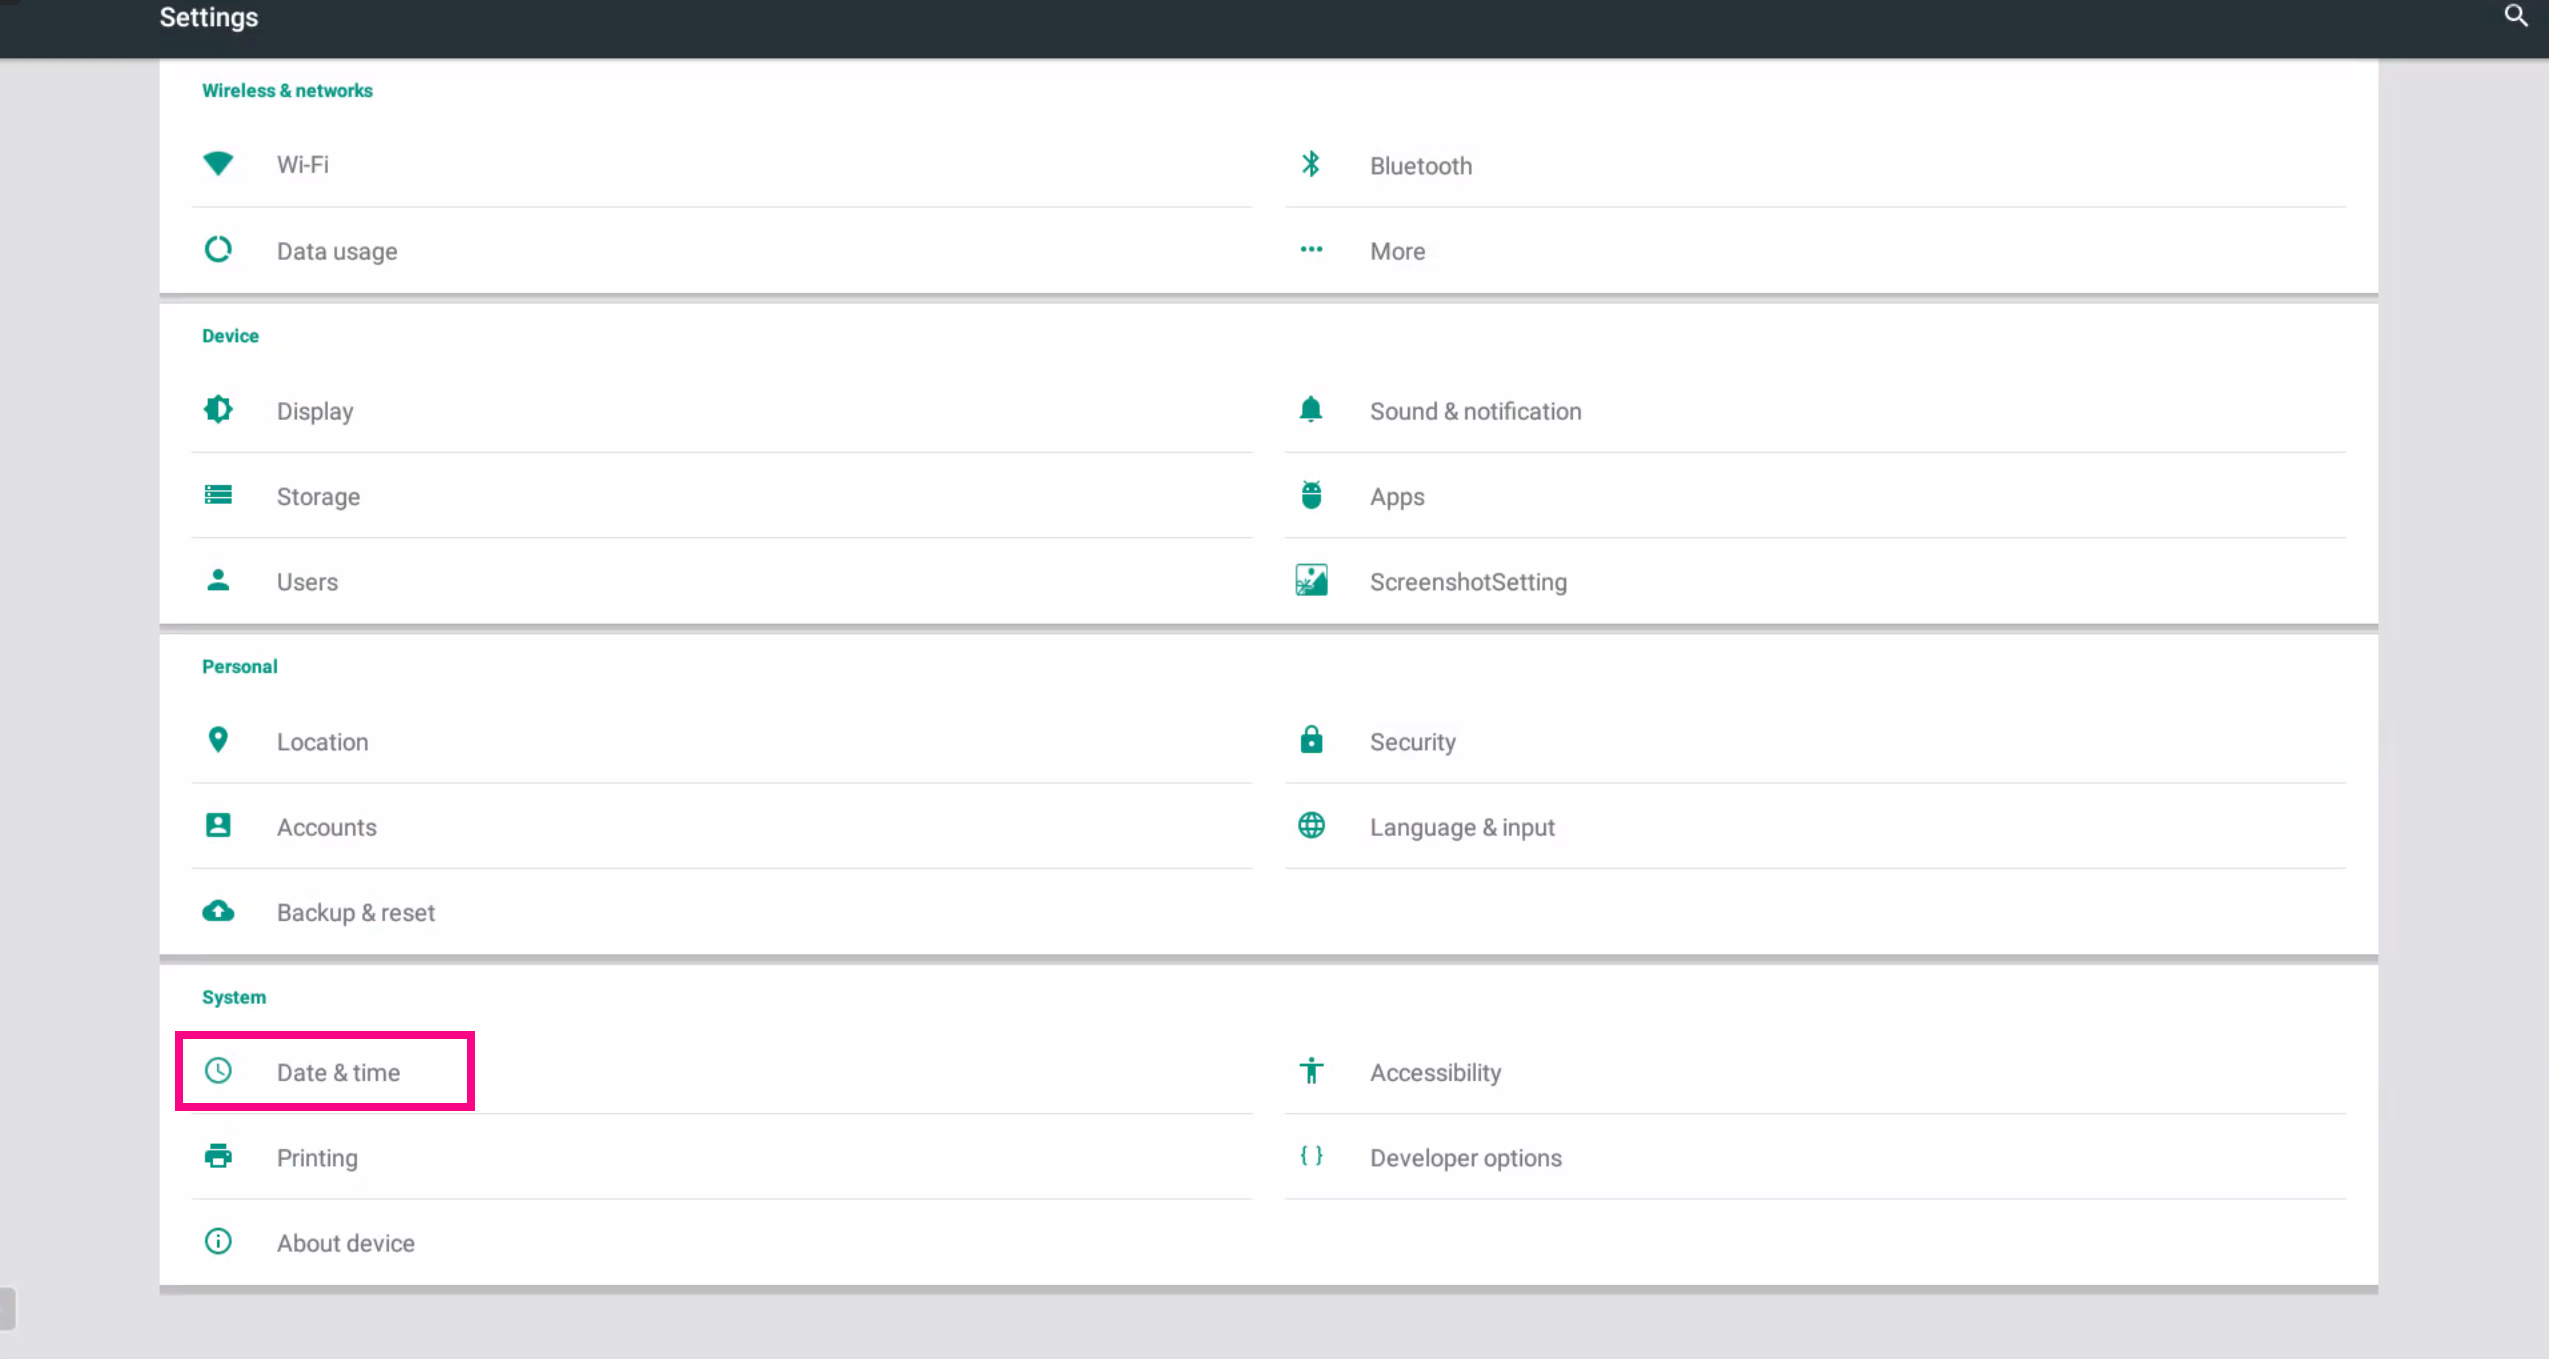Open Accounts settings
This screenshot has width=2549, height=1359.
pos(326,827)
